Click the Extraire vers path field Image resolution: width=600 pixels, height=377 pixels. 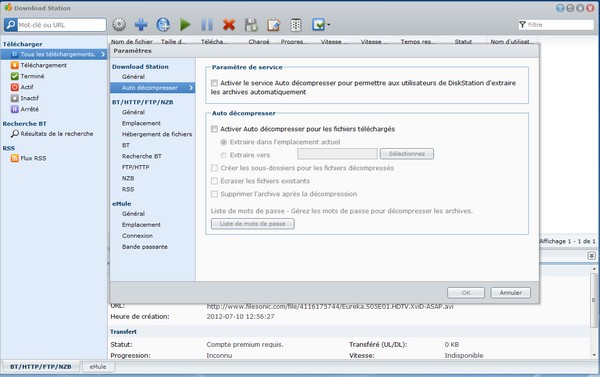(x=337, y=154)
